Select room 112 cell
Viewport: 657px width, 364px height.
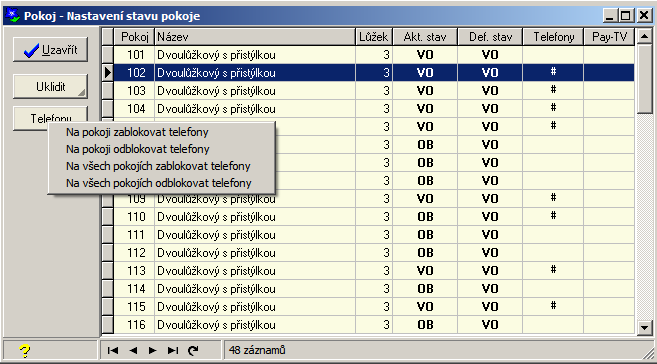135,253
